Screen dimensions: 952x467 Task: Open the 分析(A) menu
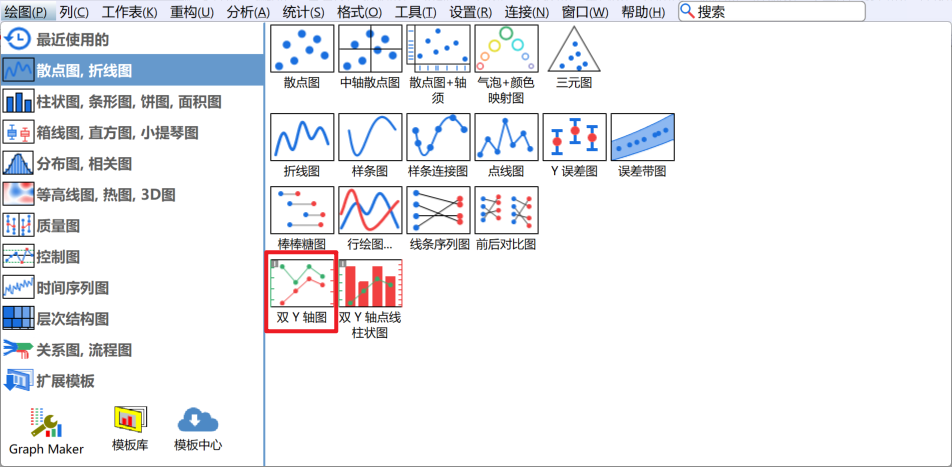(248, 12)
